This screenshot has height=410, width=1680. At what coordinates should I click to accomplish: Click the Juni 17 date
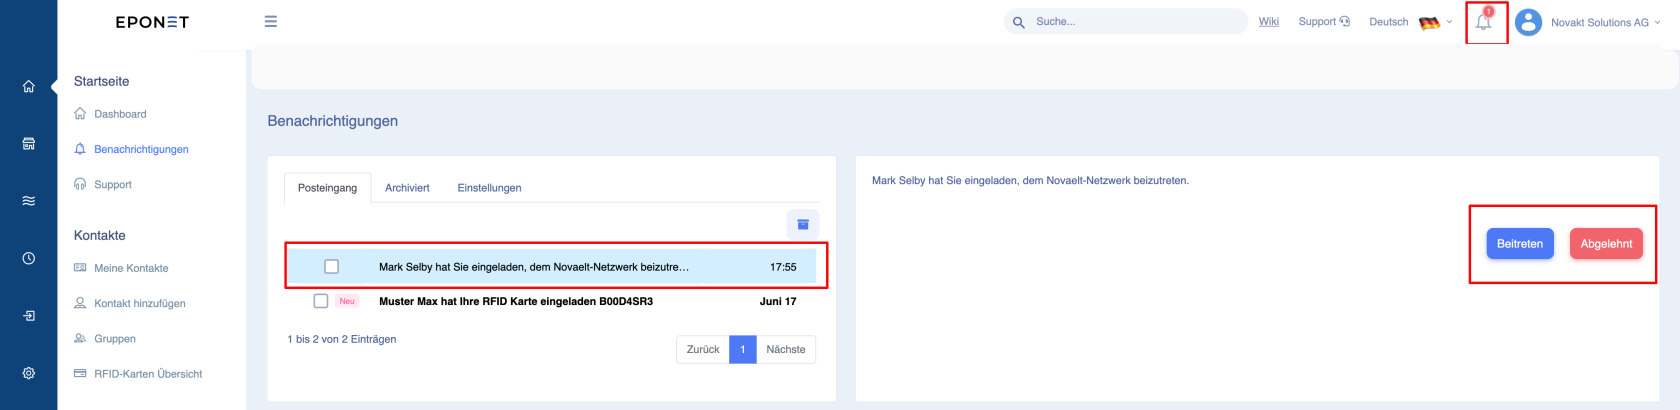point(778,301)
